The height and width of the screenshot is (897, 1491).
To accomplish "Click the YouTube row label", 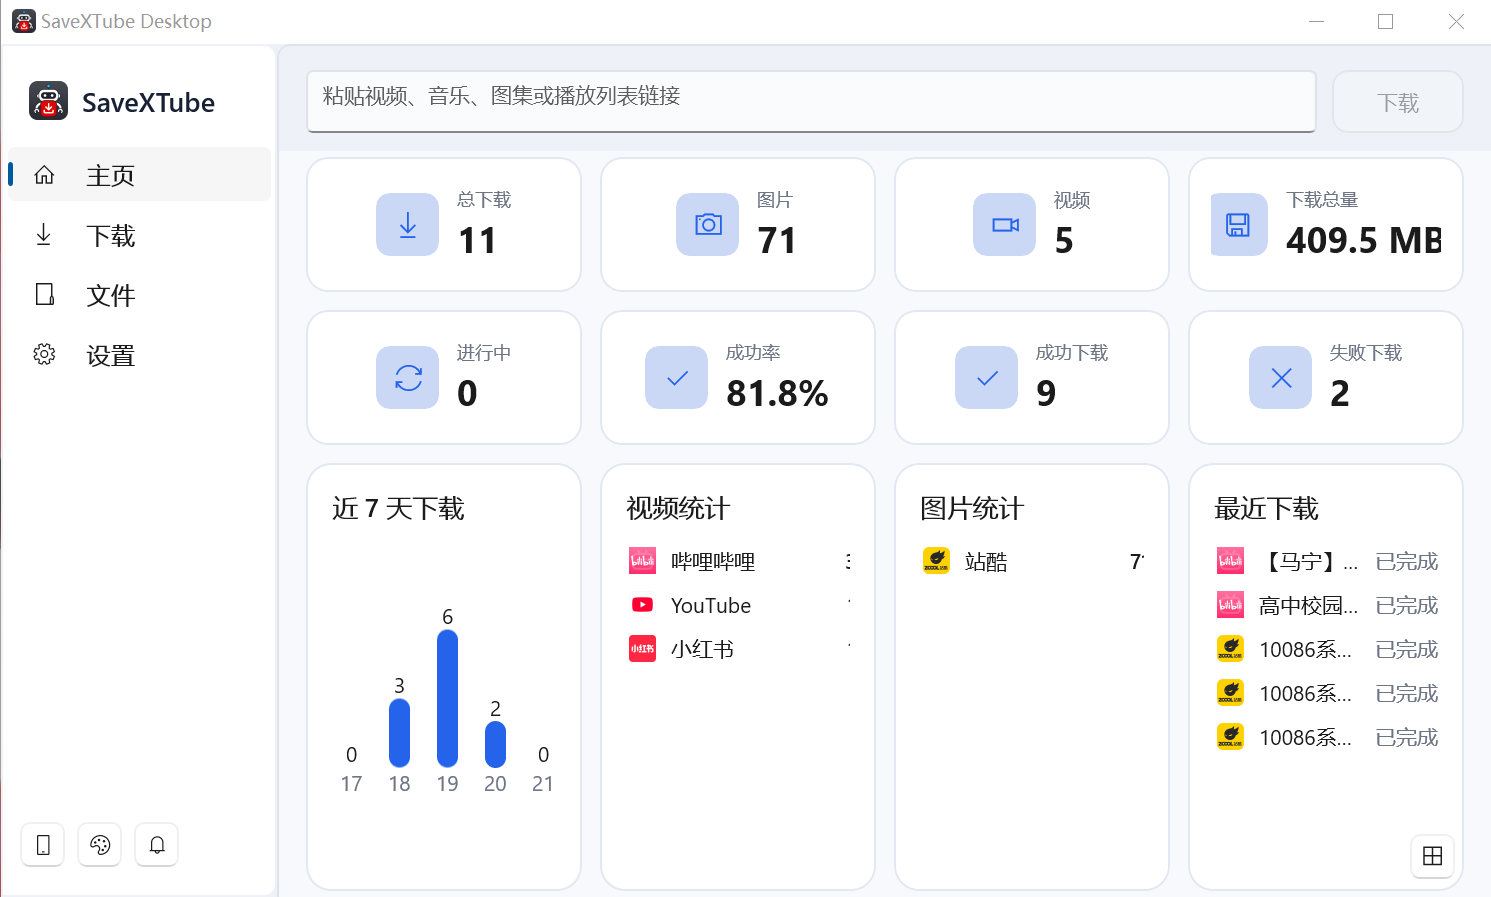I will [711, 605].
